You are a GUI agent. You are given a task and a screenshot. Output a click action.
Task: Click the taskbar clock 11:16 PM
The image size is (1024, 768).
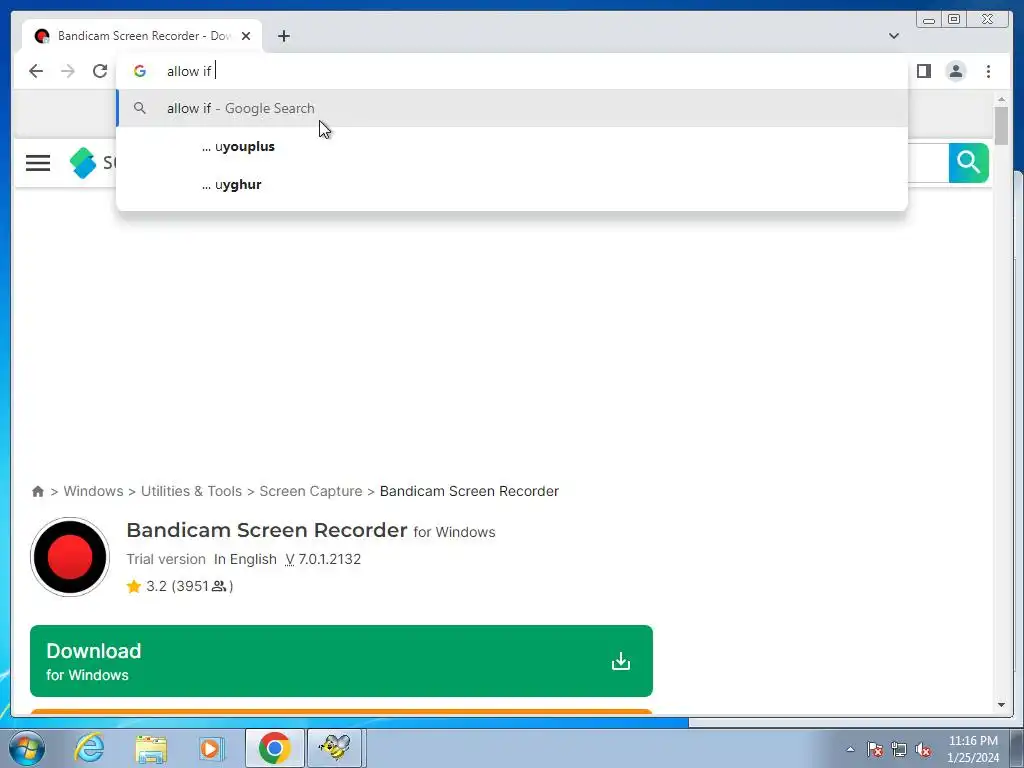pyautogui.click(x=973, y=741)
